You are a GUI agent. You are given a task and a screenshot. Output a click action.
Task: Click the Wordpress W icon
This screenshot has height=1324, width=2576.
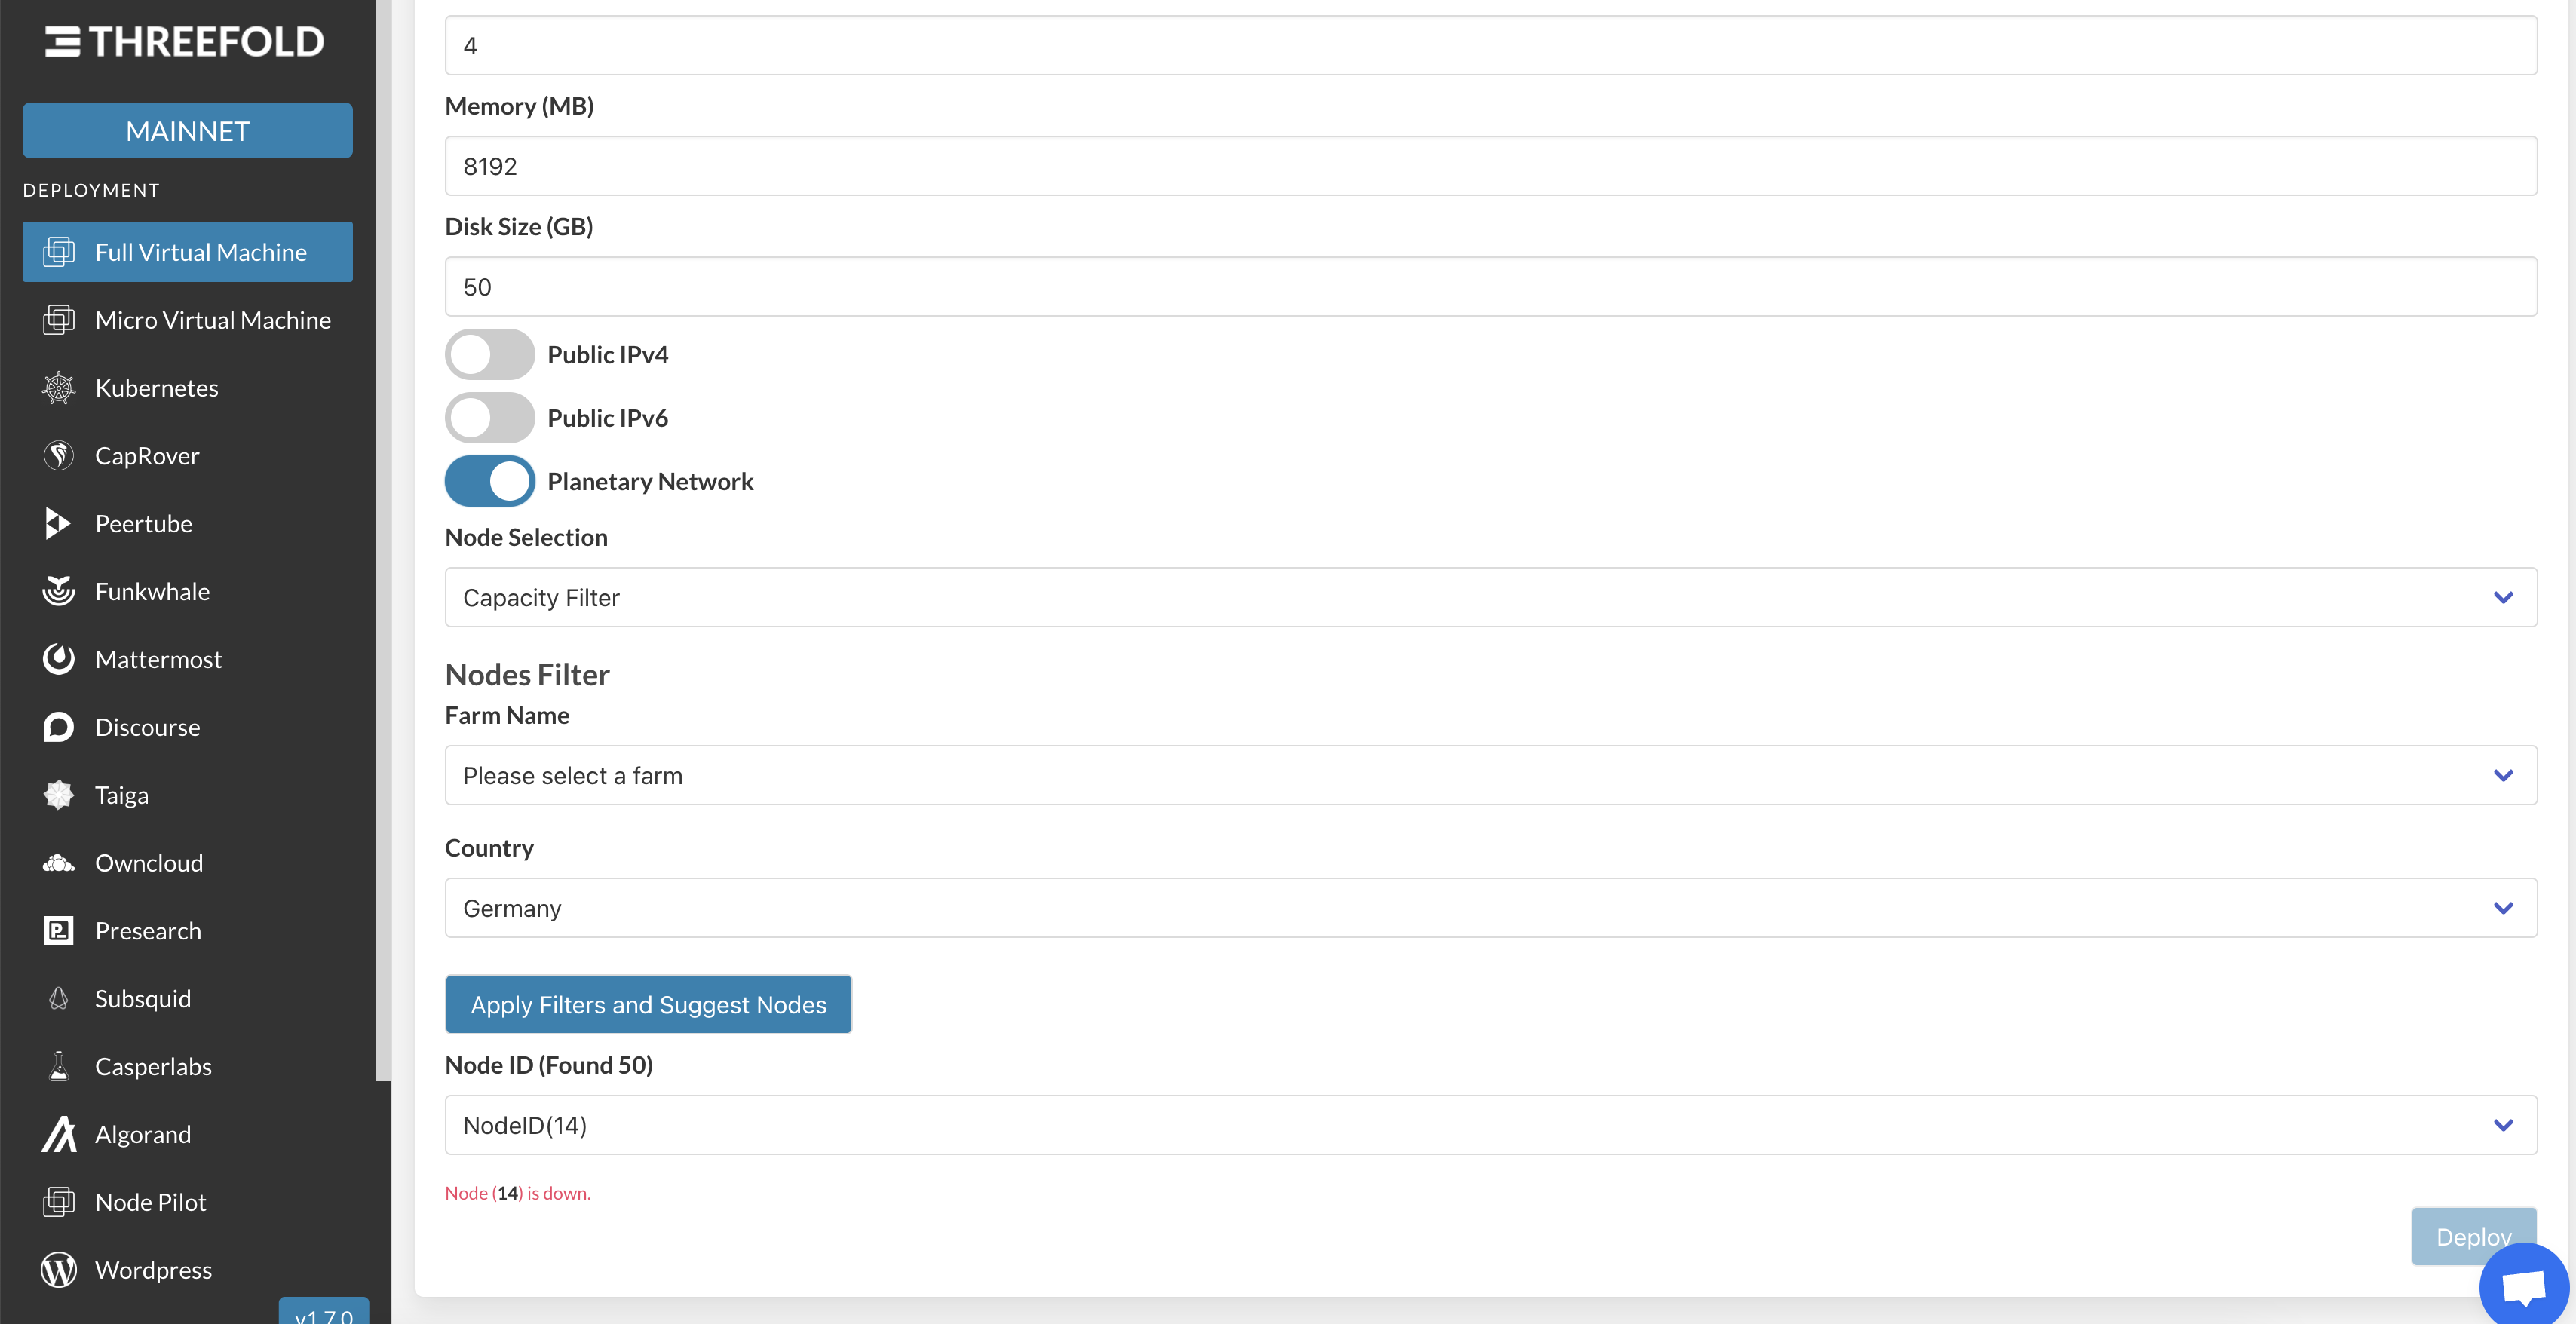coord(59,1270)
